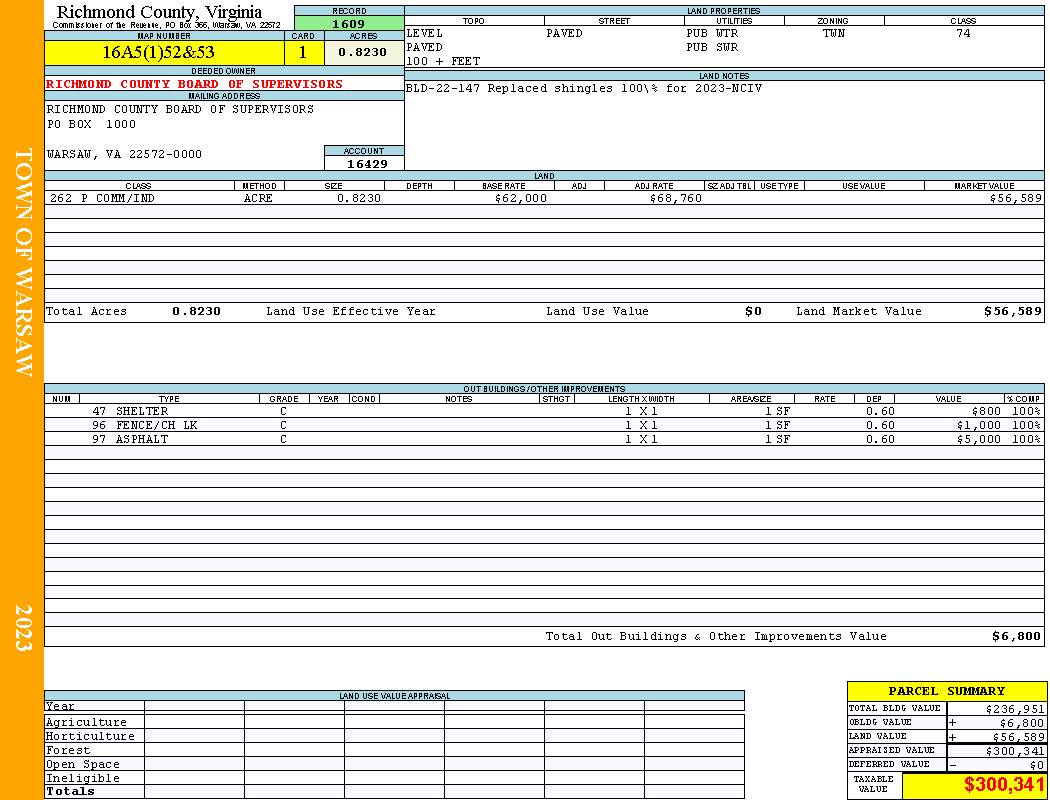Click the card number 1 field
The width and height of the screenshot is (1050, 800).
[303, 52]
